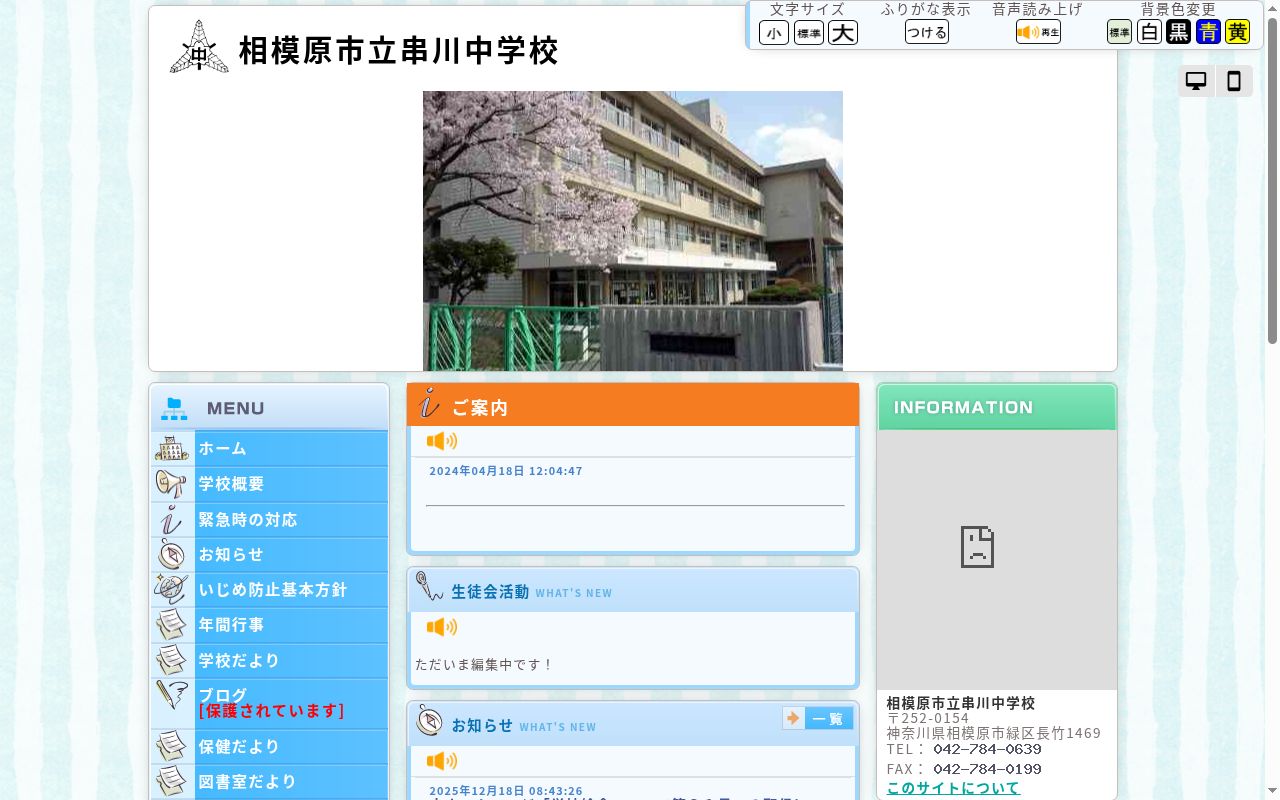
Task: Turn on furigana with つける button
Action: pos(927,32)
